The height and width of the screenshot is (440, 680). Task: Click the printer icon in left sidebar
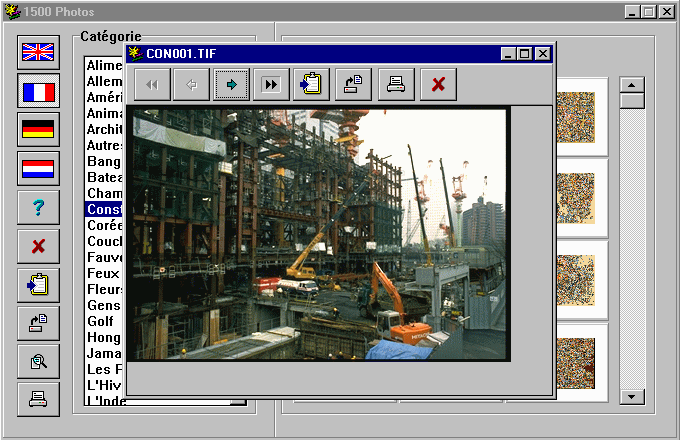(38, 398)
